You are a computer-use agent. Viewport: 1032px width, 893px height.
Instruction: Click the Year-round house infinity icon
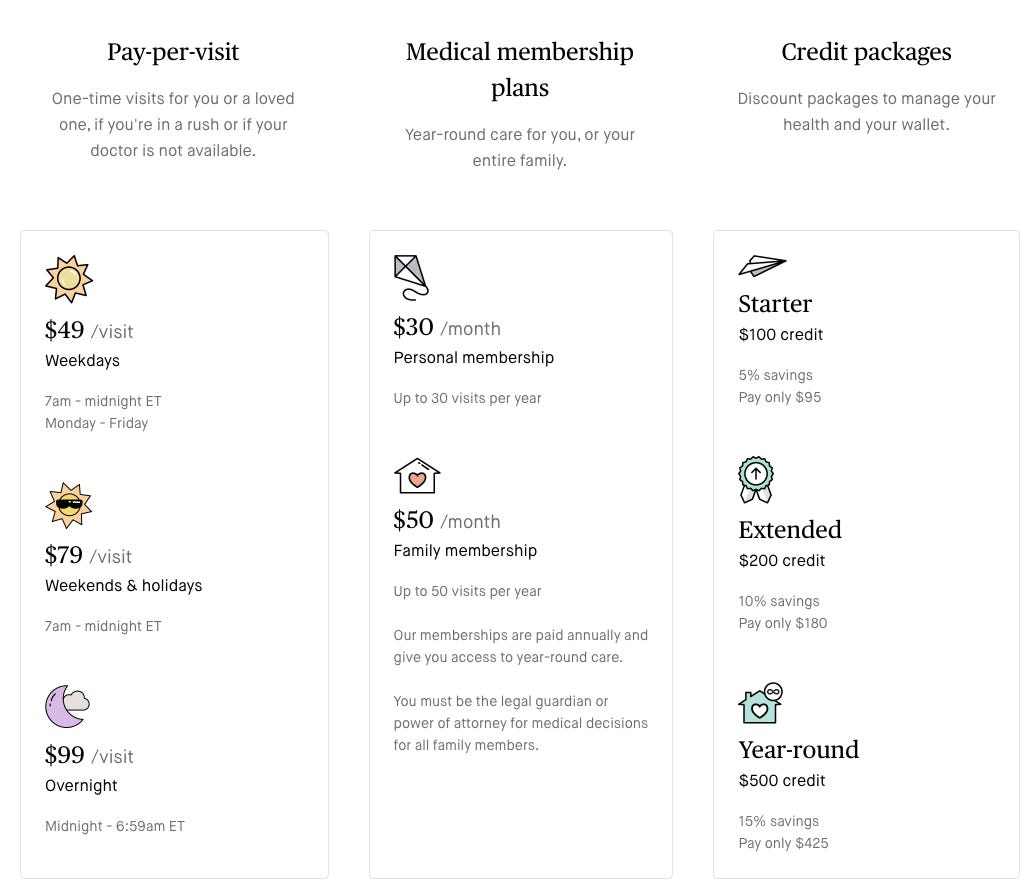(x=761, y=703)
